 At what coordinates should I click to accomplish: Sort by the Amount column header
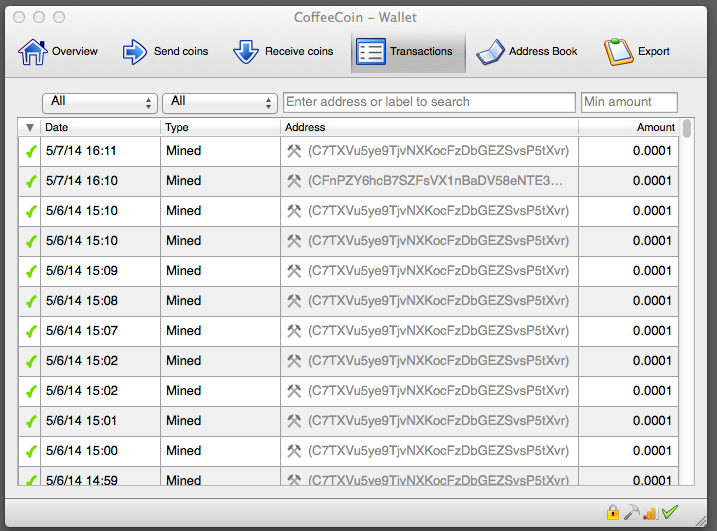(629, 127)
